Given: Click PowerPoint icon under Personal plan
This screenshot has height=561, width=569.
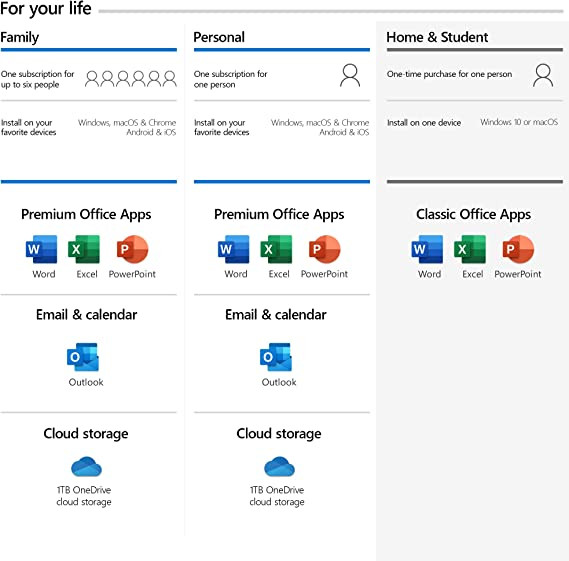Looking at the screenshot, I should click(325, 249).
